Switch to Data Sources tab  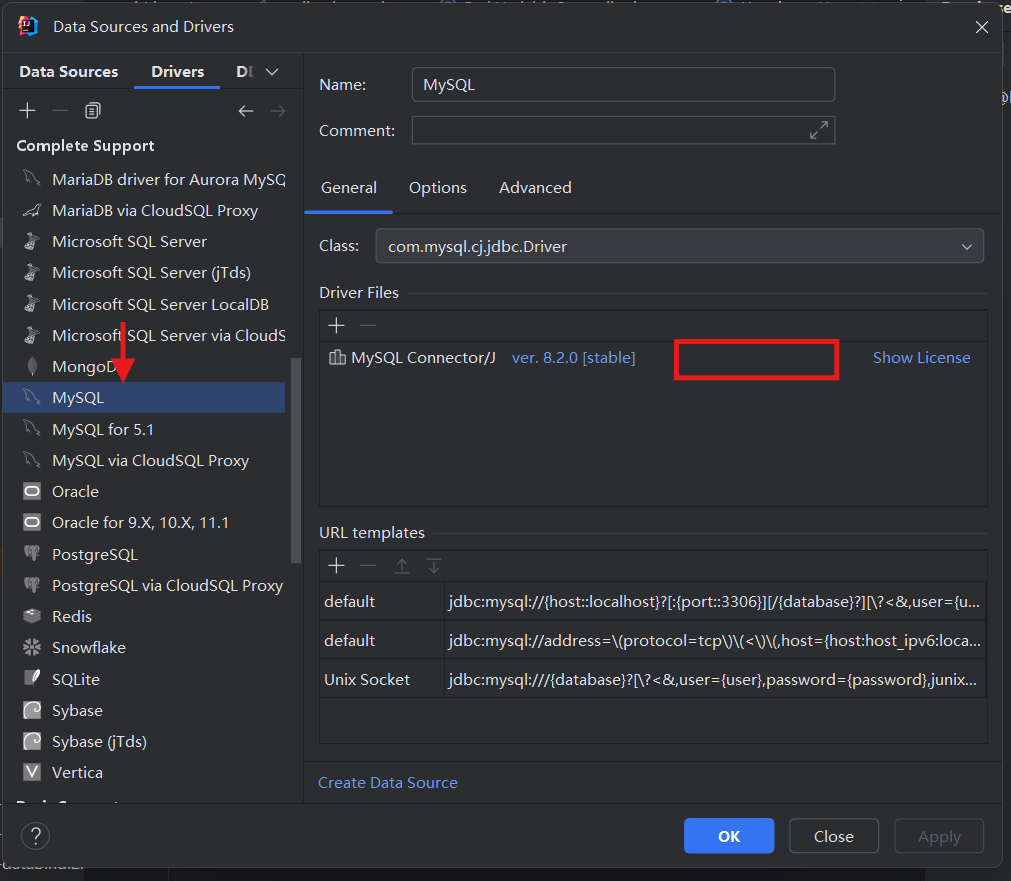pos(69,72)
